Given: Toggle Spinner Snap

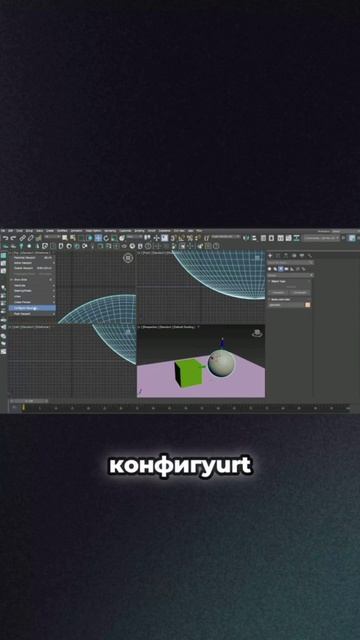Looking at the screenshot, I should pyautogui.click(x=198, y=238).
